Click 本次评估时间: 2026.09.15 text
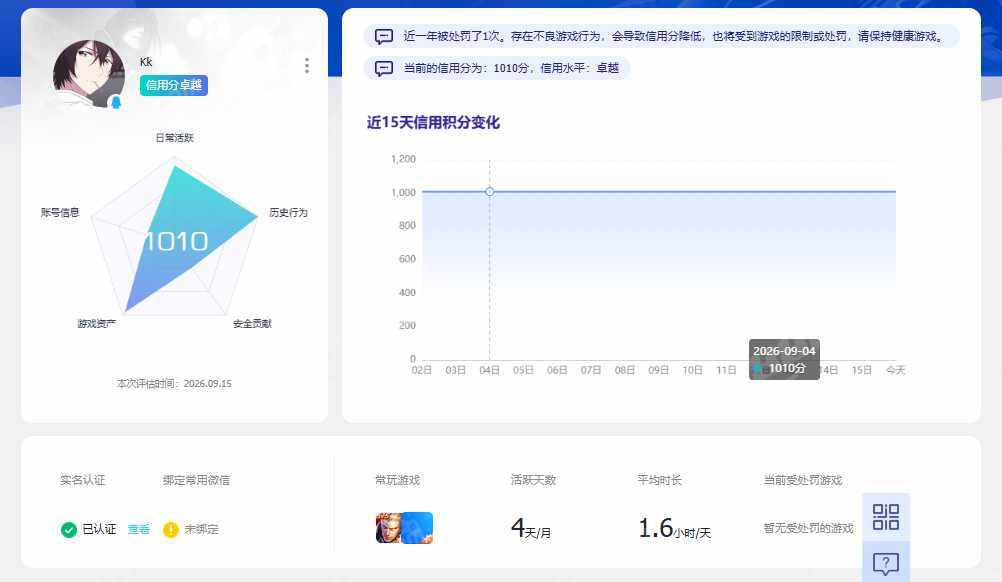 coord(174,383)
